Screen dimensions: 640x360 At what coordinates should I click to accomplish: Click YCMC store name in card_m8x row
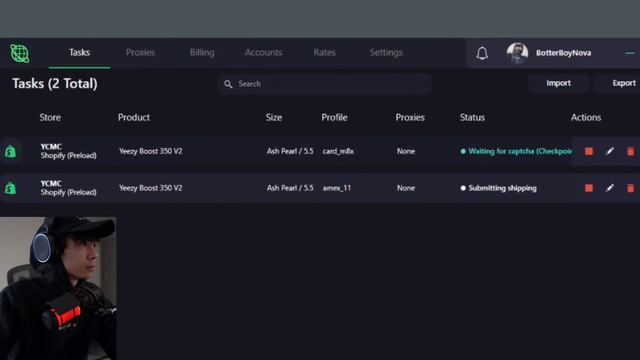tap(51, 147)
